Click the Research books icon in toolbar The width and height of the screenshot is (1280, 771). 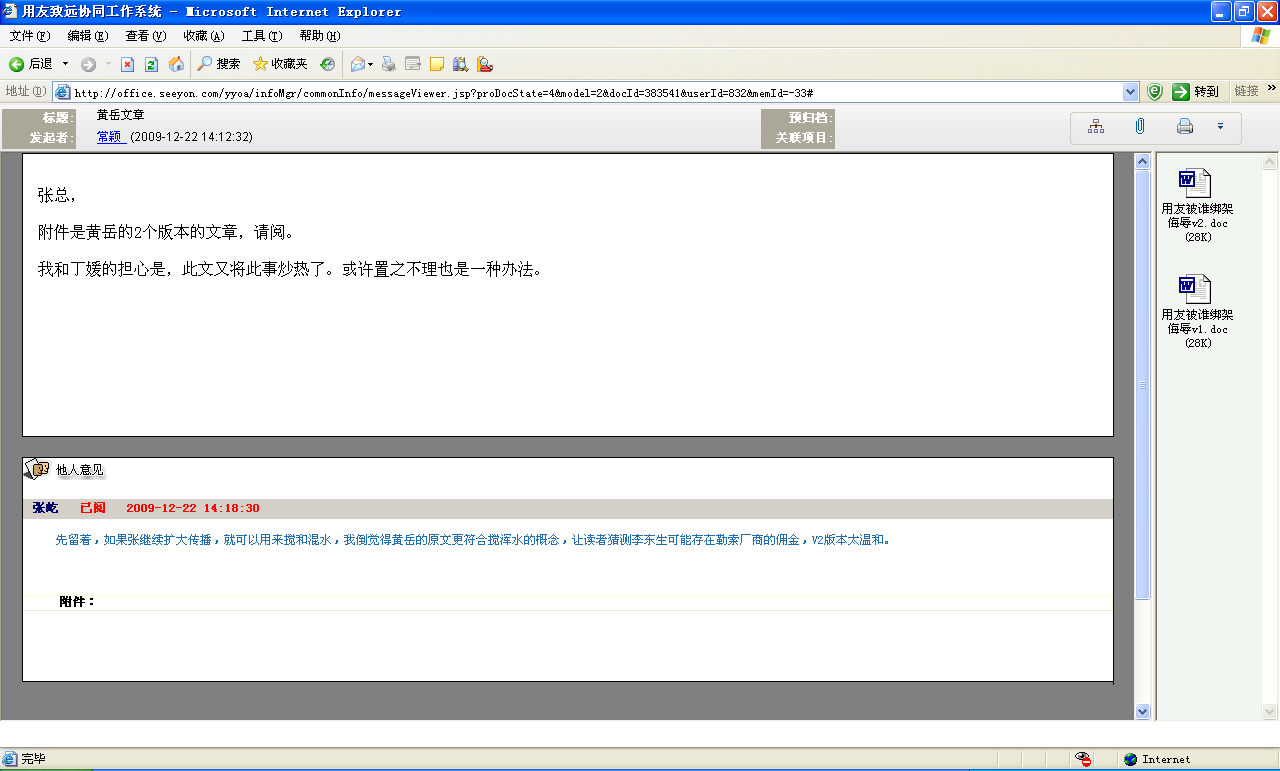pyautogui.click(x=460, y=64)
